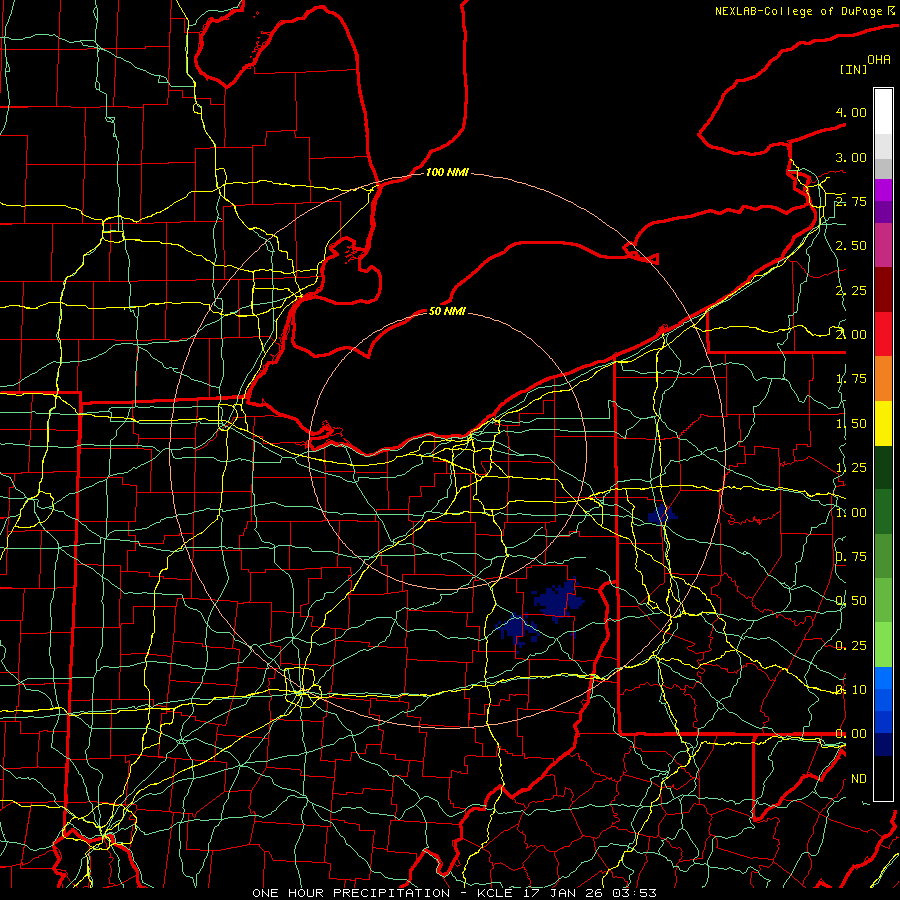Select the ND legend label
Viewport: 900px width, 900px height.
tap(859, 779)
